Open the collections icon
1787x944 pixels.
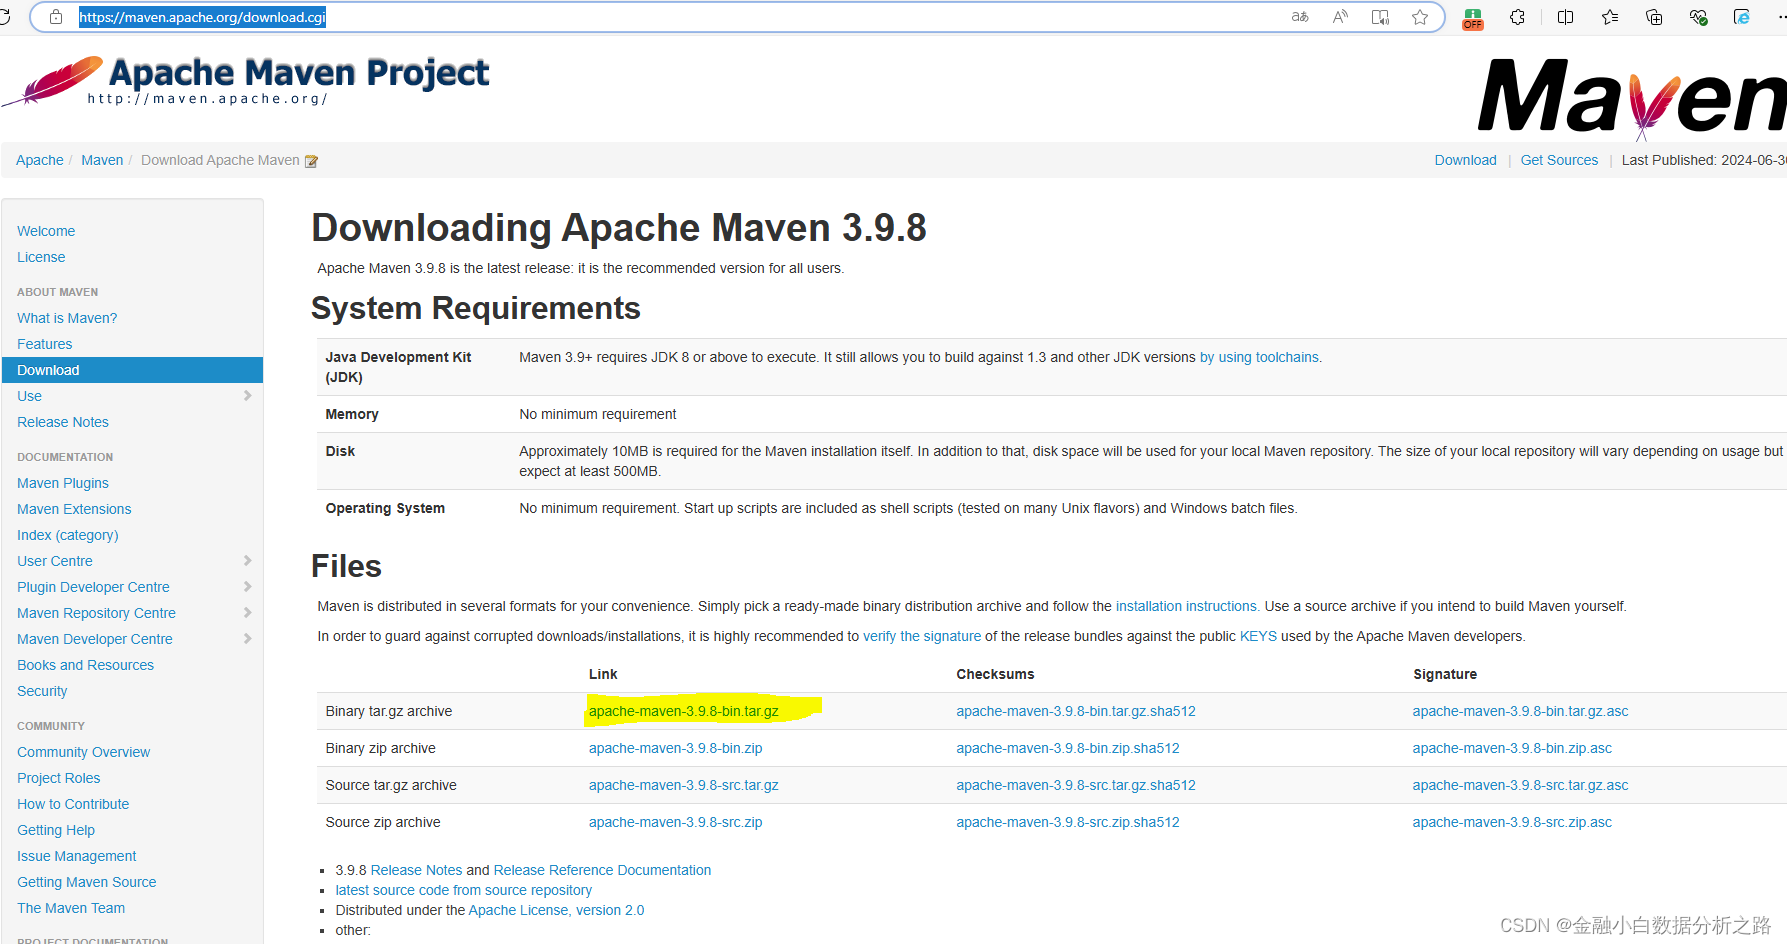click(1654, 17)
